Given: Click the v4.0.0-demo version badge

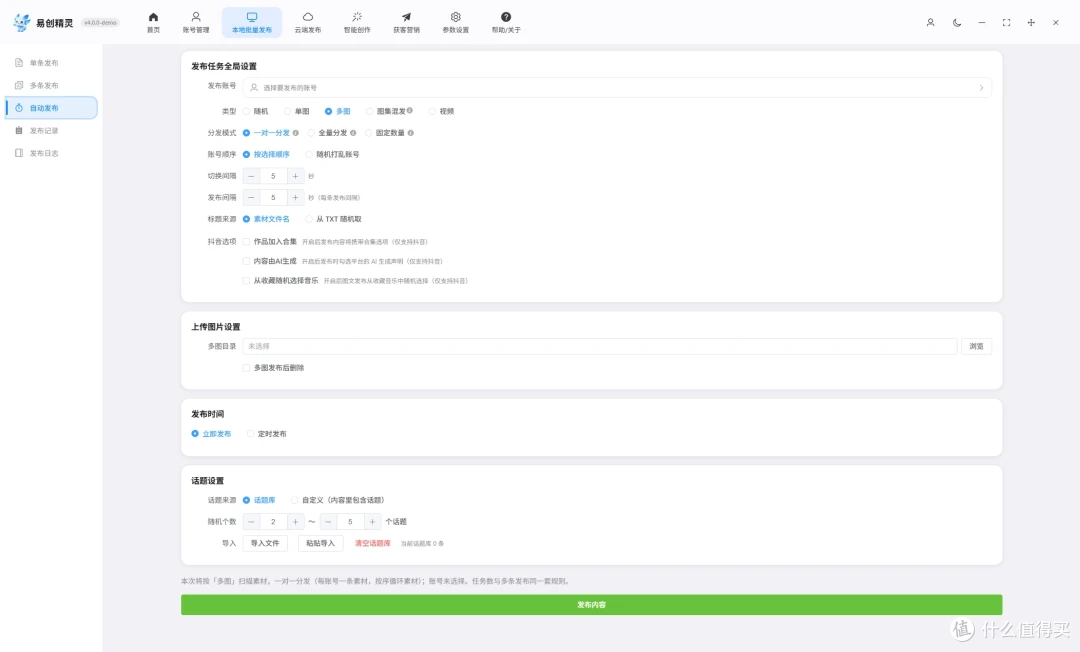Looking at the screenshot, I should click(101, 23).
